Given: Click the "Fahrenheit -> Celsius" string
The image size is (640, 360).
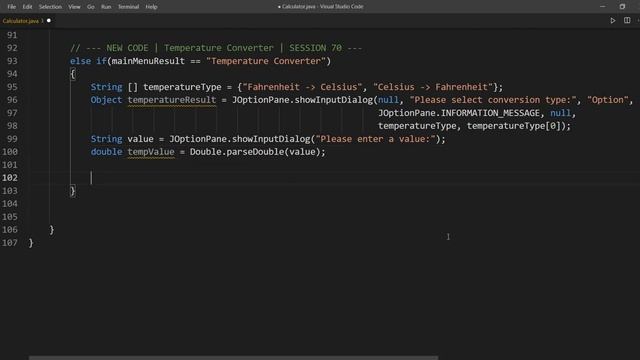Looking at the screenshot, I should pyautogui.click(x=302, y=87).
